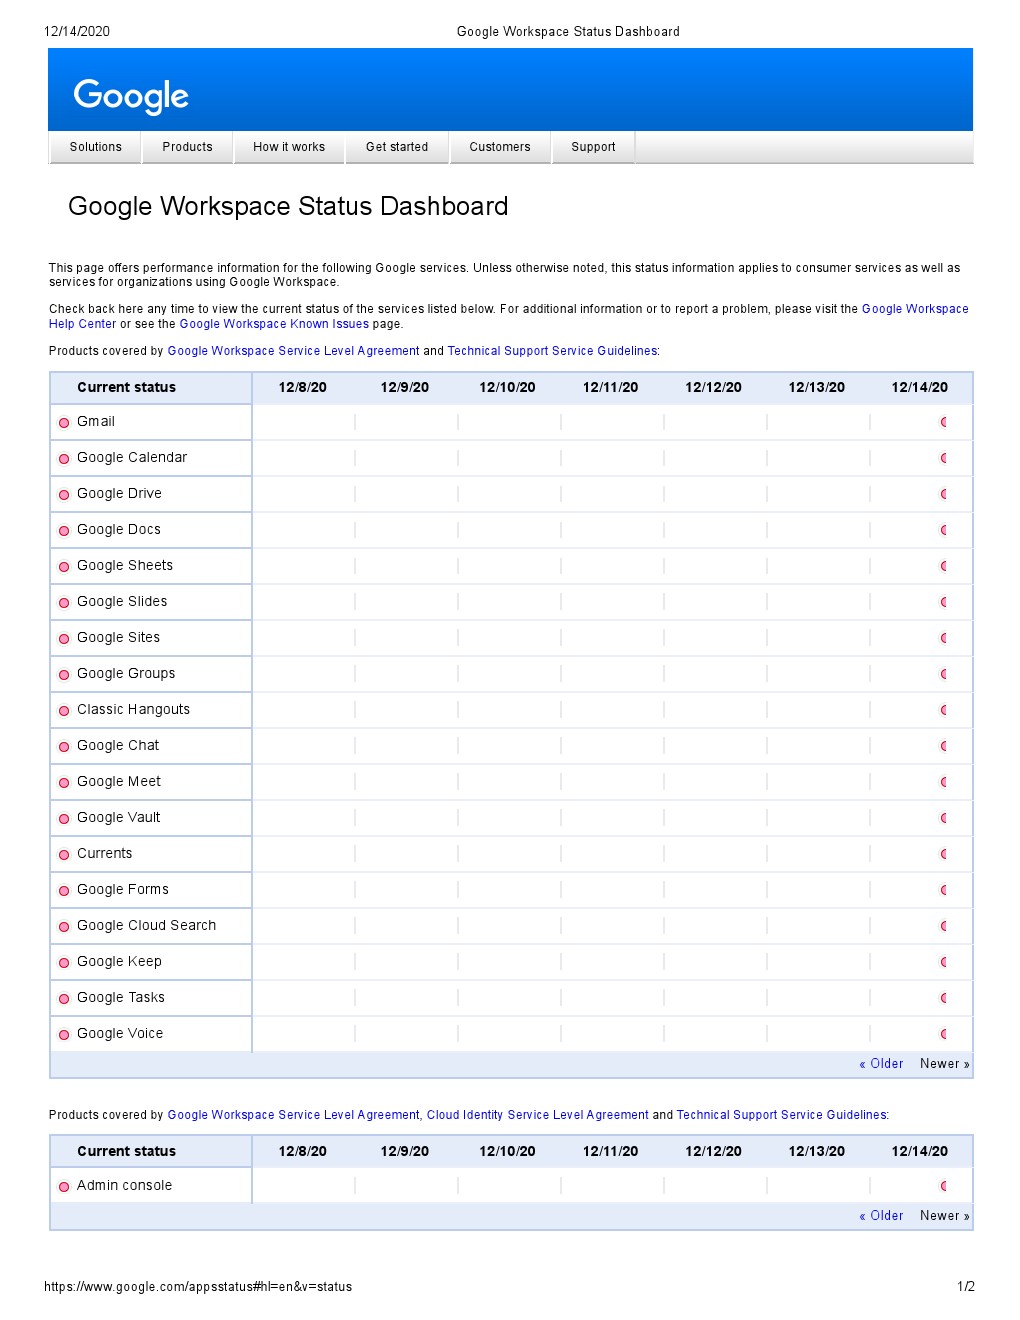Viewport: 1020px width, 1320px height.
Task: Click Newer link under Admin console table
Action: [945, 1216]
